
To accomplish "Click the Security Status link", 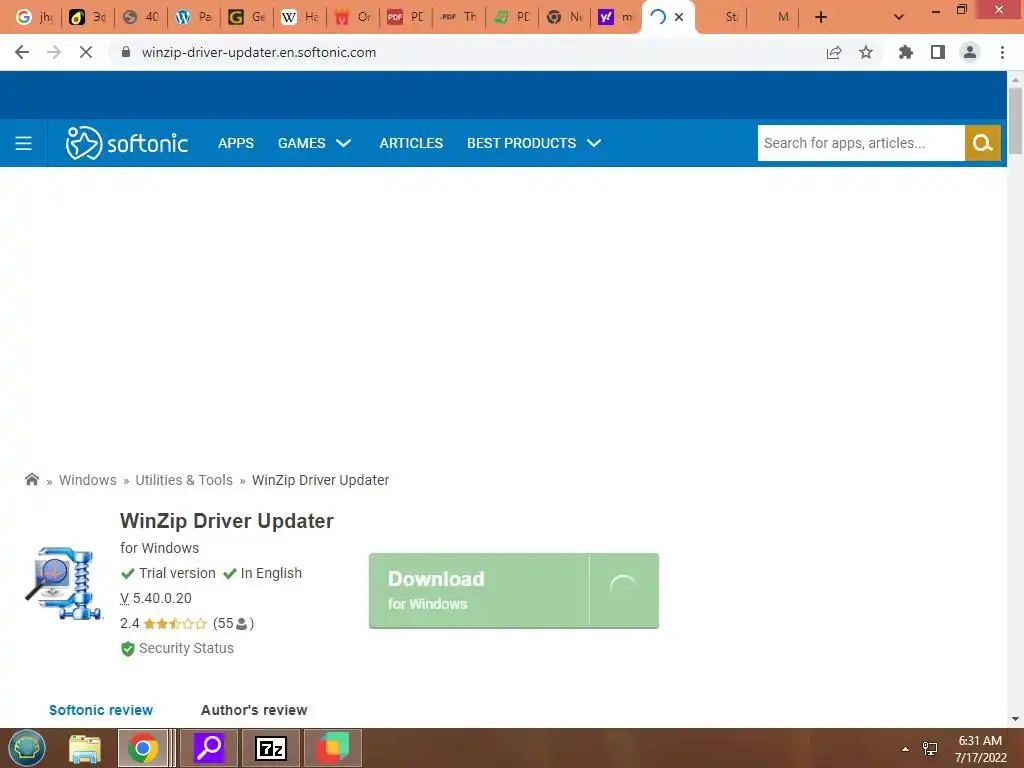I will (x=186, y=648).
